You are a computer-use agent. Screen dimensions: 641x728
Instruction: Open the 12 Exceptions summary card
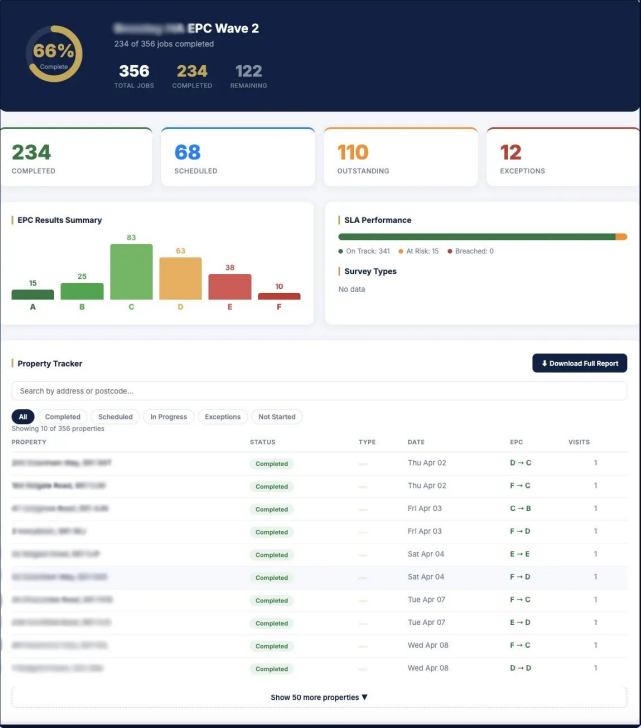(x=563, y=157)
